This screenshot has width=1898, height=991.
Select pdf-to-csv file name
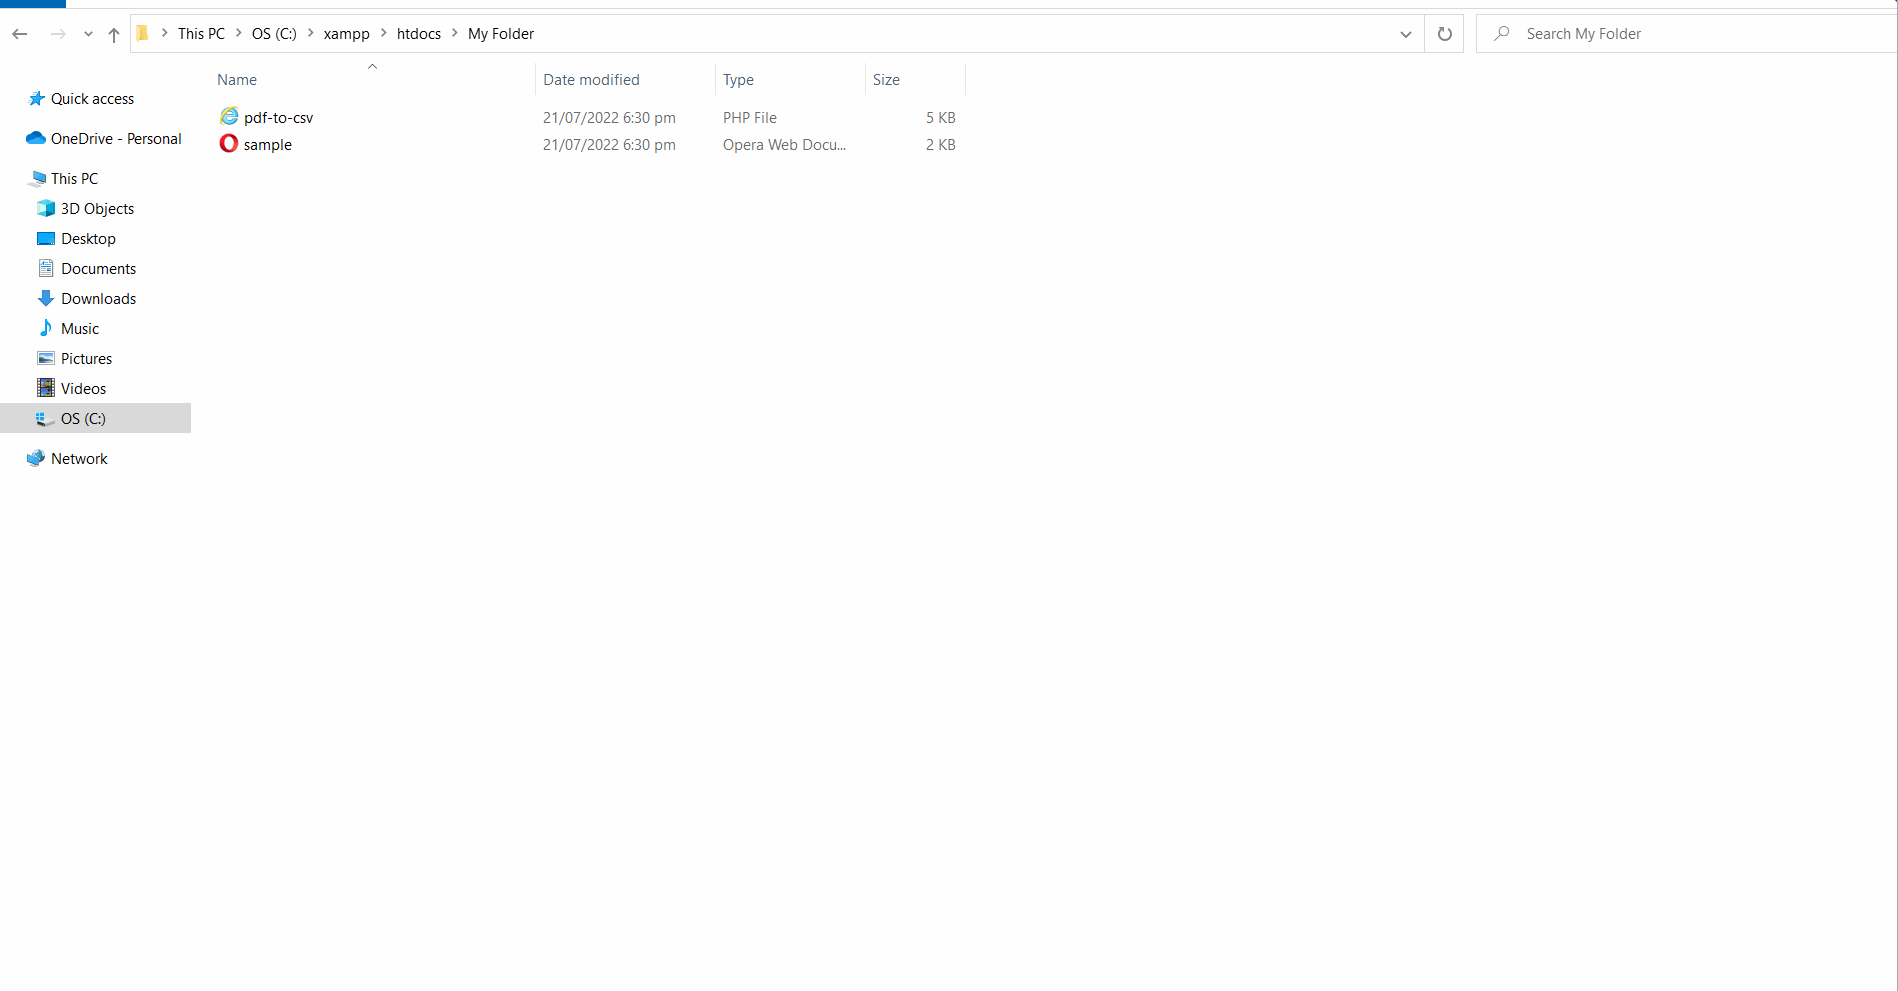(x=278, y=118)
